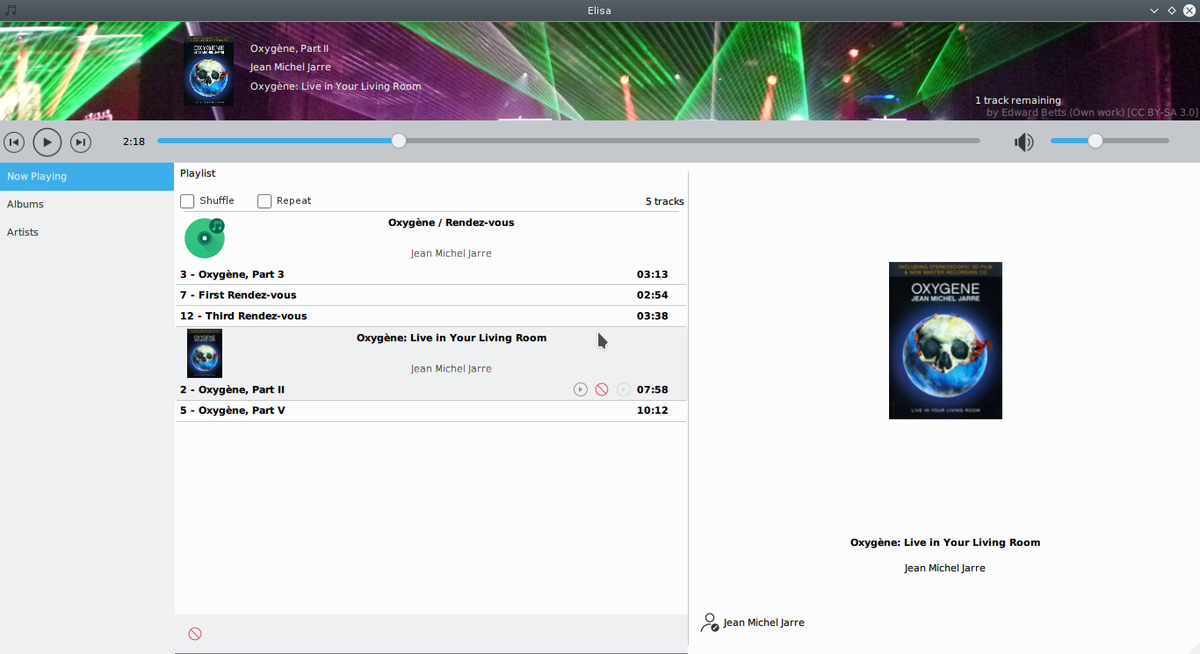The width and height of the screenshot is (1200, 654).
Task: Click the artist icon beside Jean Michel Jarre
Action: tap(709, 622)
